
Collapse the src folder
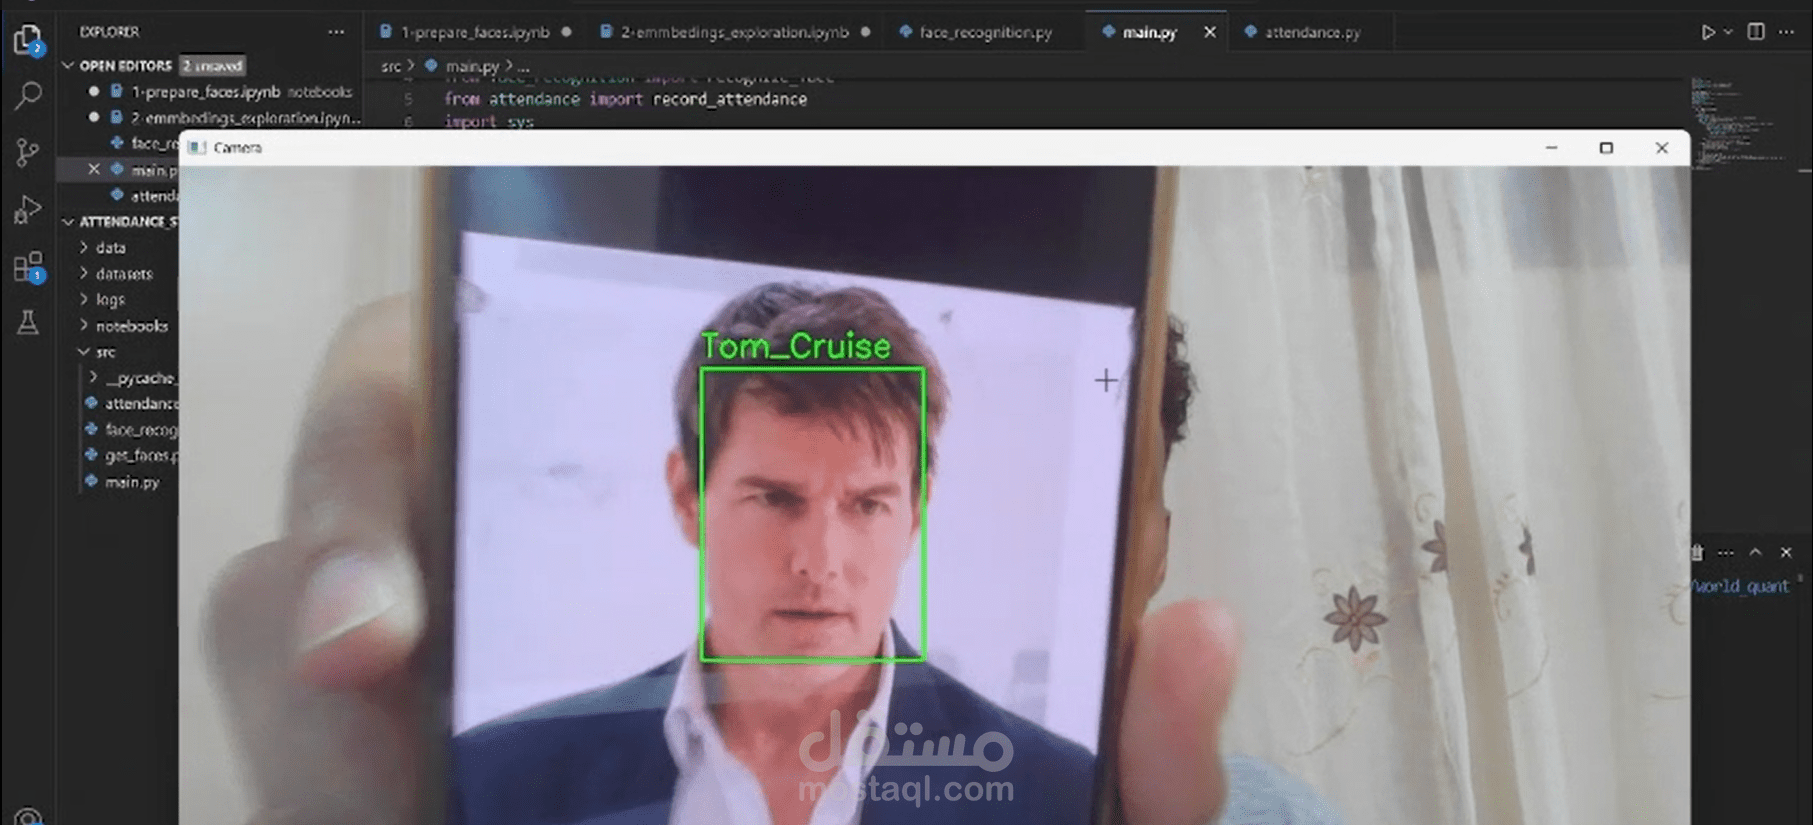point(105,352)
